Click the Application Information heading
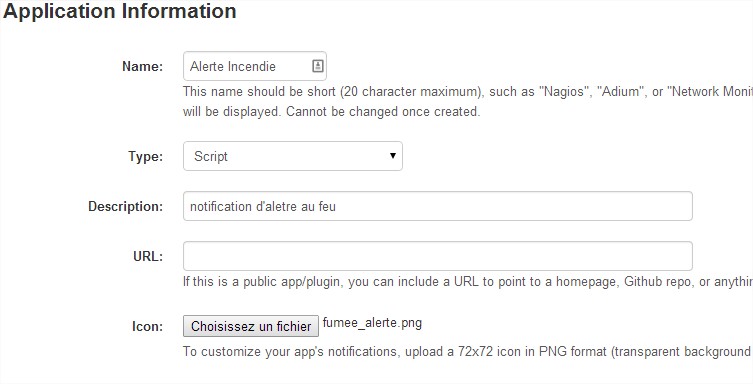This screenshot has width=753, height=384. (120, 11)
